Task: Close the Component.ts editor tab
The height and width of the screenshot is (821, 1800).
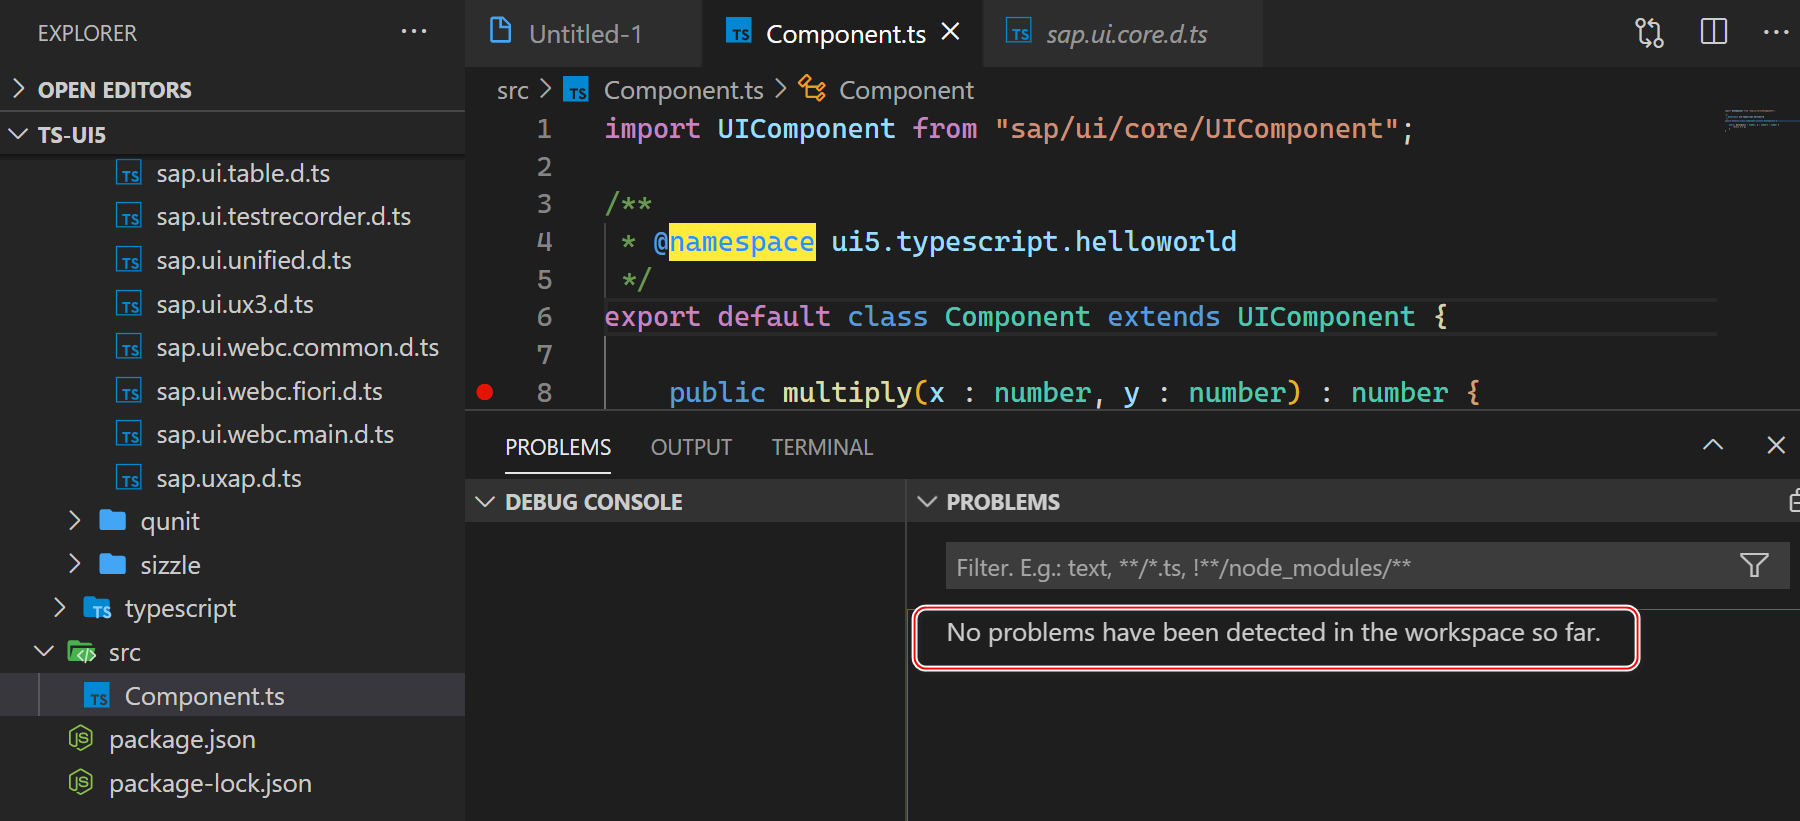Action: tap(951, 32)
